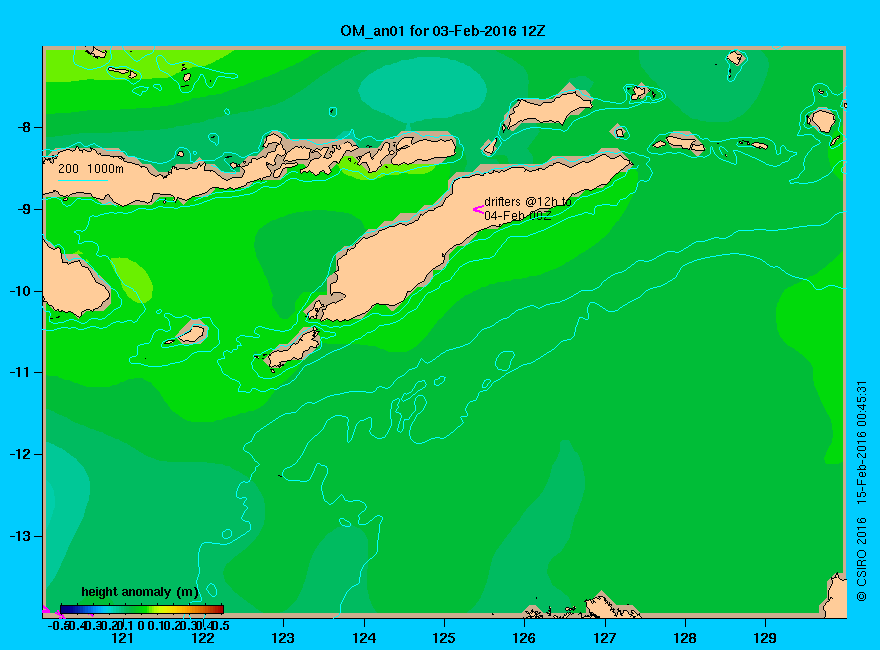Screen dimensions: 880x650
Task: Click the 'height anomaly (m)' legend label
Action: [140, 592]
